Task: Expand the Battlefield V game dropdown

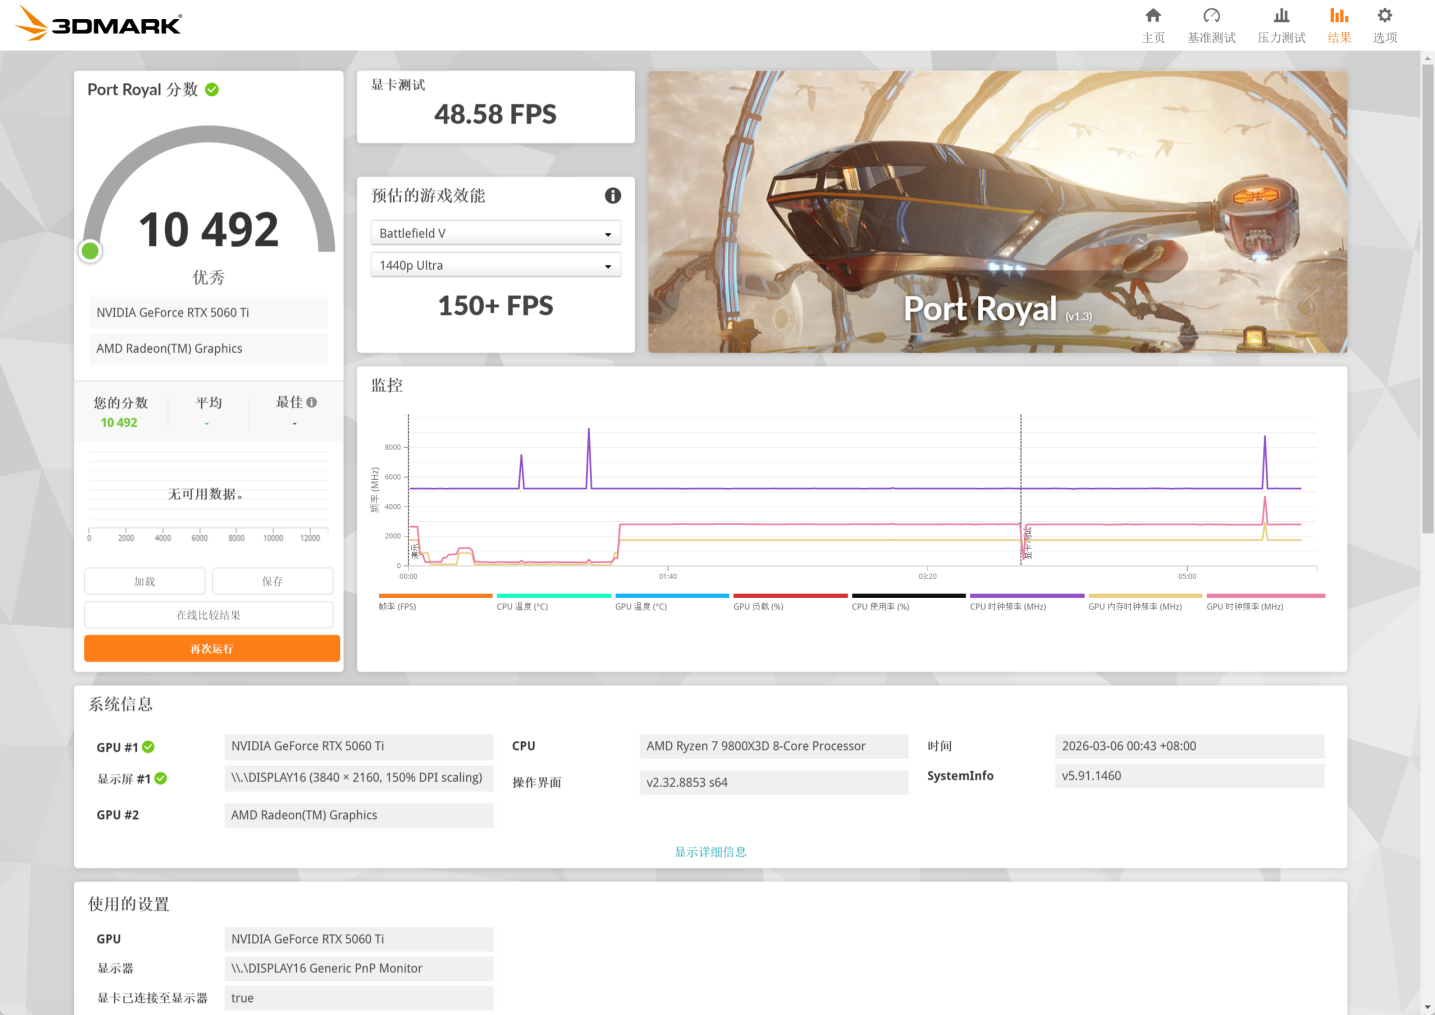Action: point(496,233)
